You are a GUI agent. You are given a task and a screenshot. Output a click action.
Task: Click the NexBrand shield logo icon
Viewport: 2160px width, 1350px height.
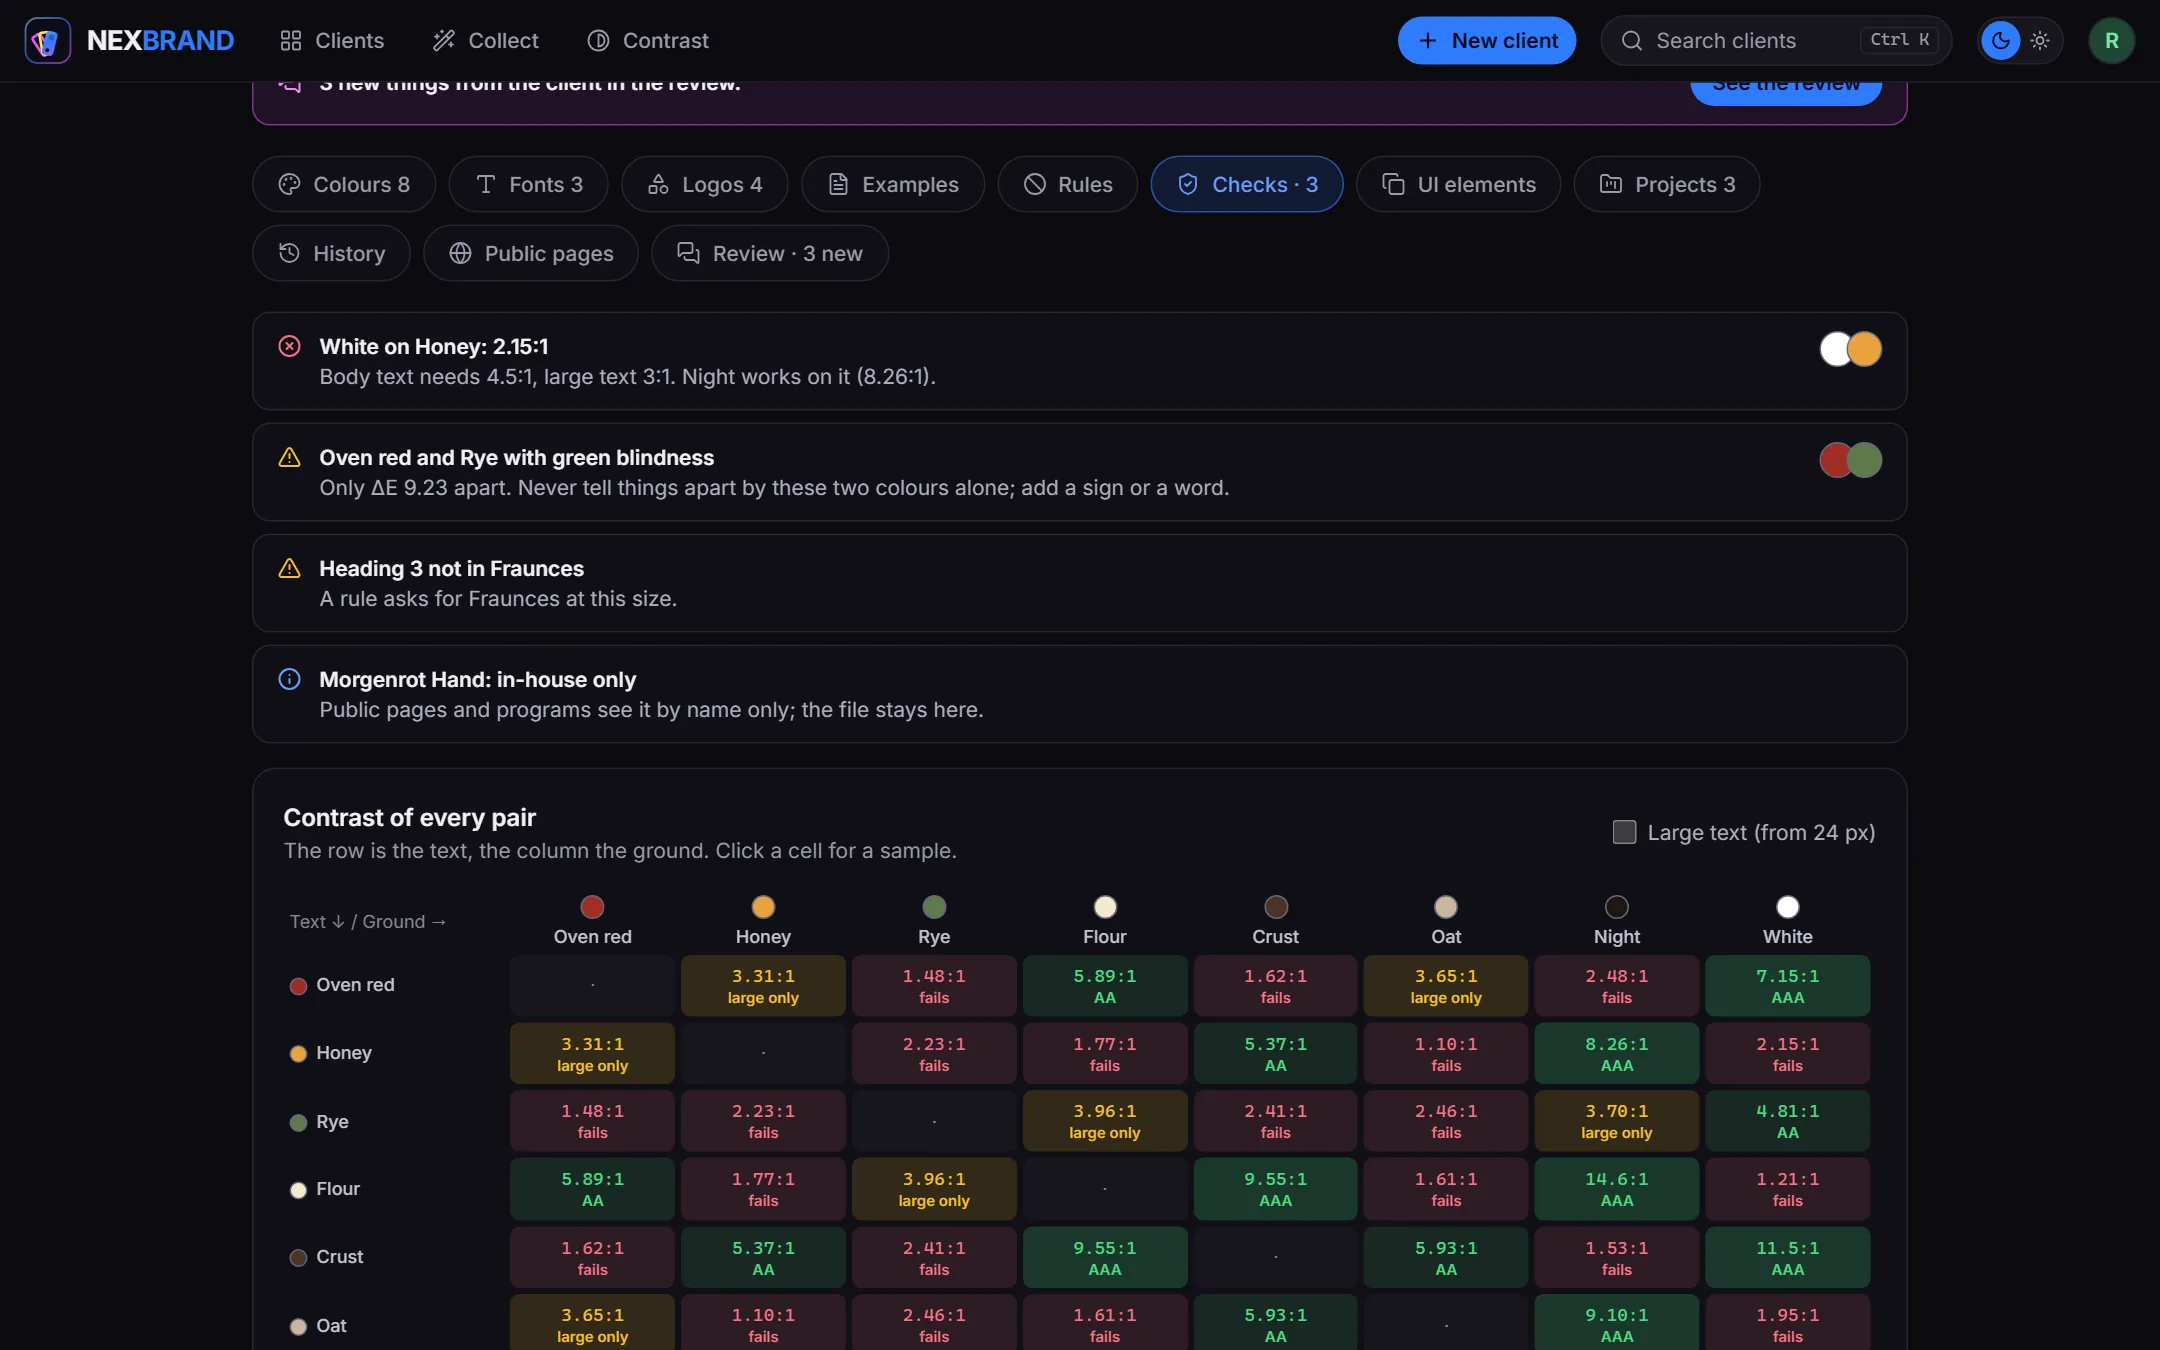click(x=47, y=41)
